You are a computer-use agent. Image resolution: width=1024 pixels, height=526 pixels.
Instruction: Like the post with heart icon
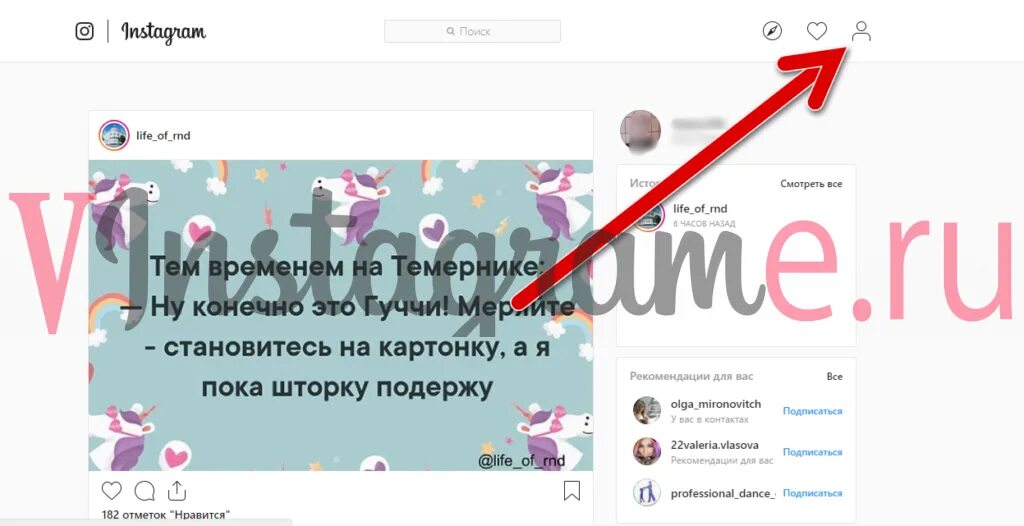pos(112,490)
